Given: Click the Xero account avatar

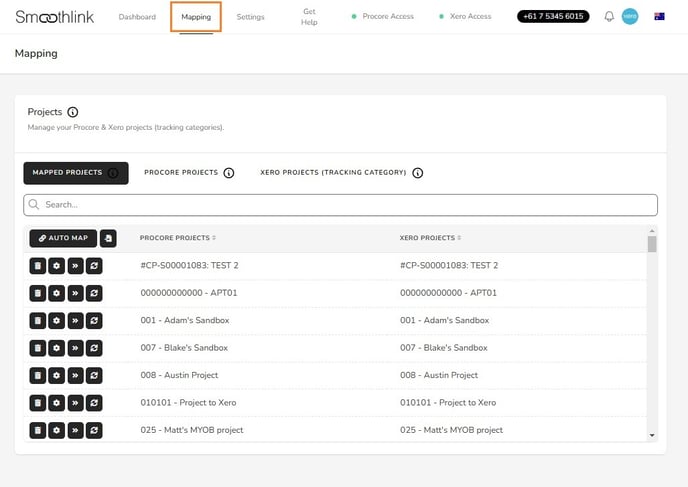Looking at the screenshot, I should (630, 17).
